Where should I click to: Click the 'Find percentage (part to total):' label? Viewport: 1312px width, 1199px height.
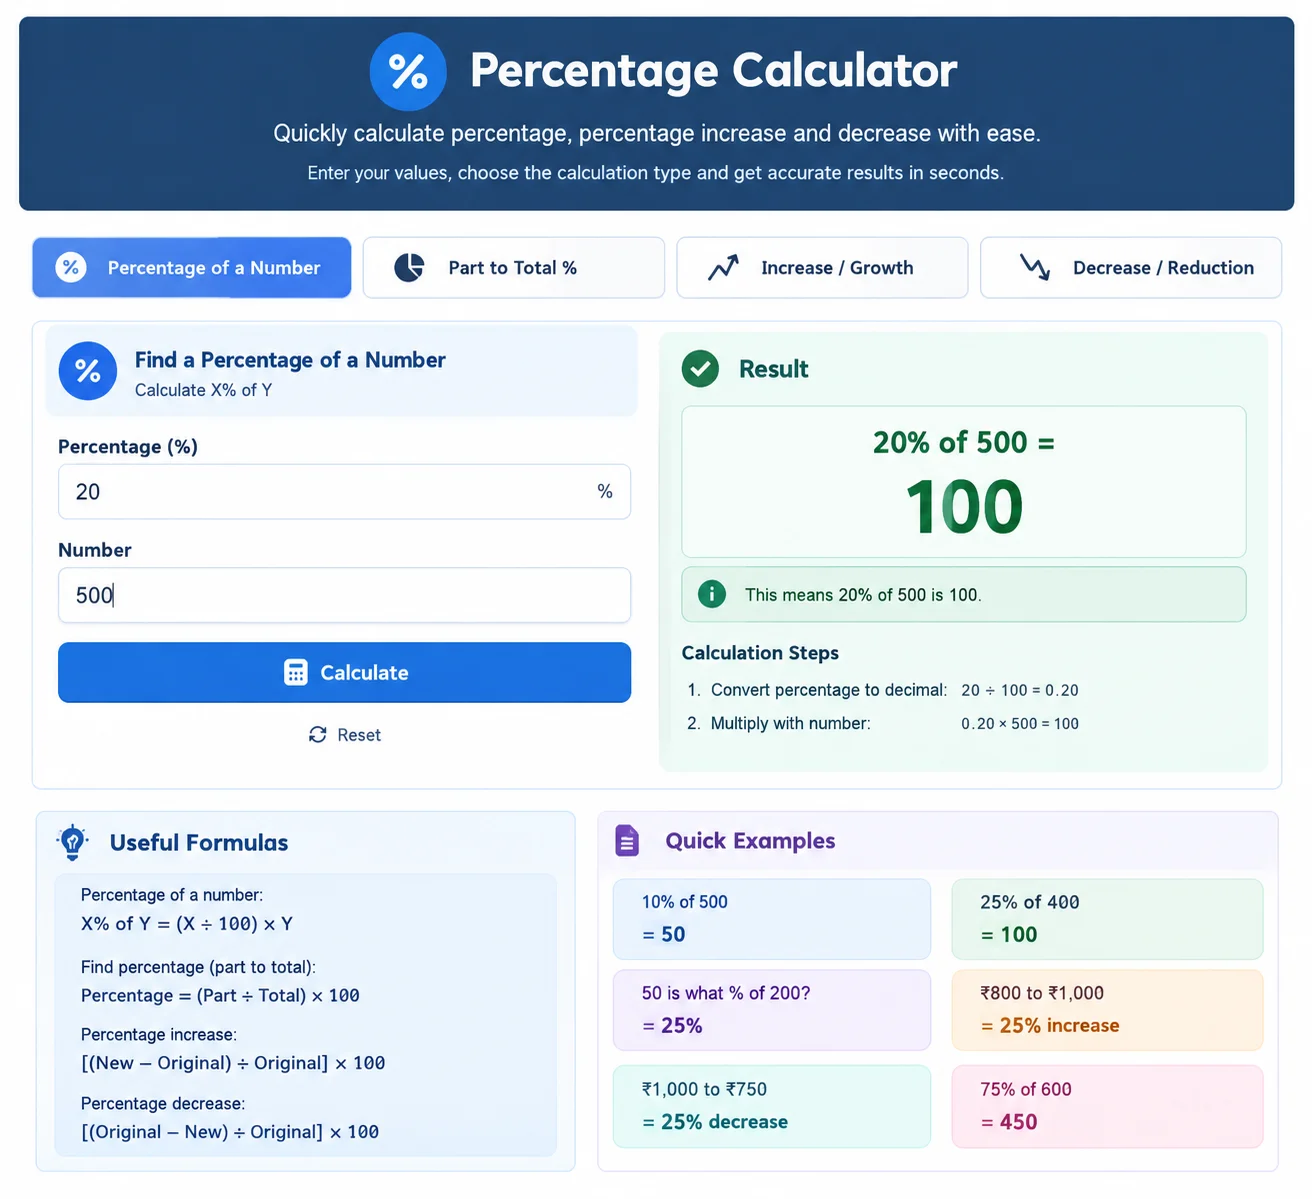point(198,967)
